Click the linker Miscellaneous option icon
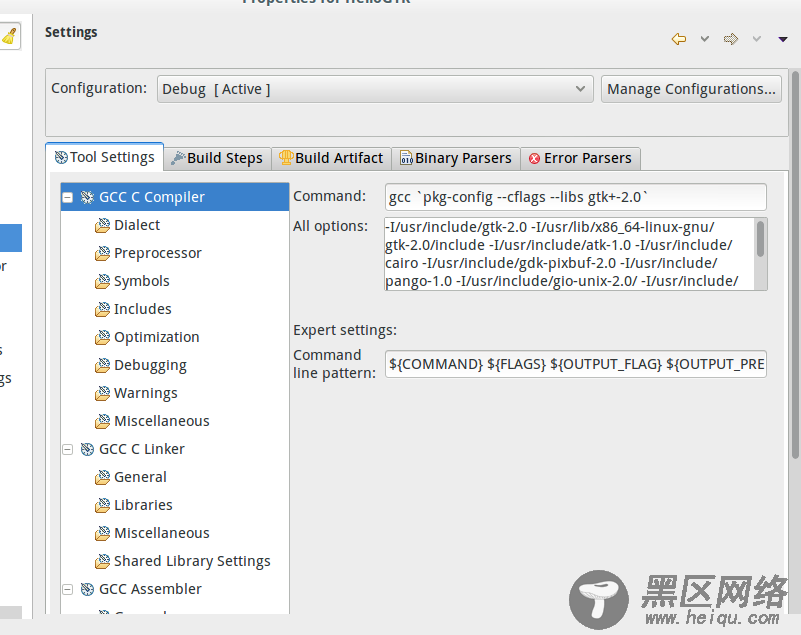This screenshot has height=635, width=801. pyautogui.click(x=102, y=534)
